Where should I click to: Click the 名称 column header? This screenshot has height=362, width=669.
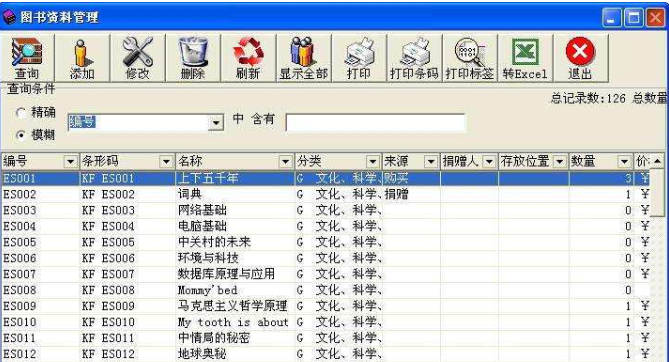(235, 162)
